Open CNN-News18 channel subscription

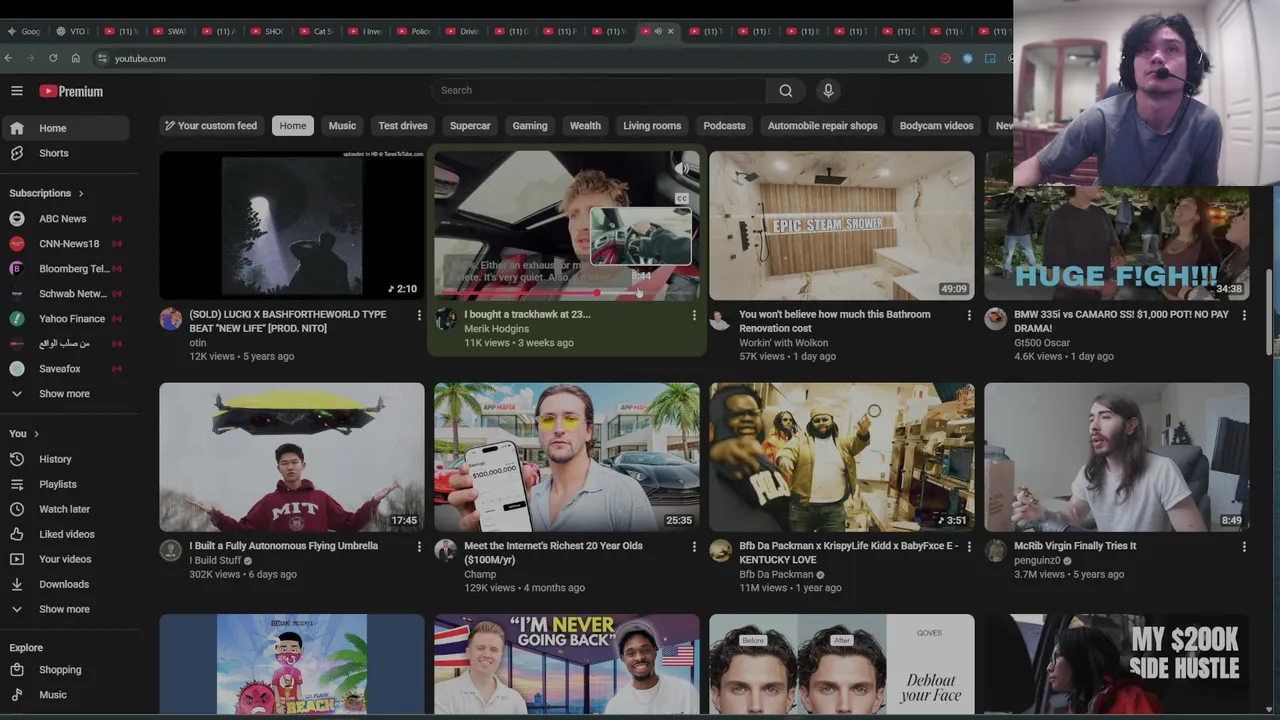65,243
